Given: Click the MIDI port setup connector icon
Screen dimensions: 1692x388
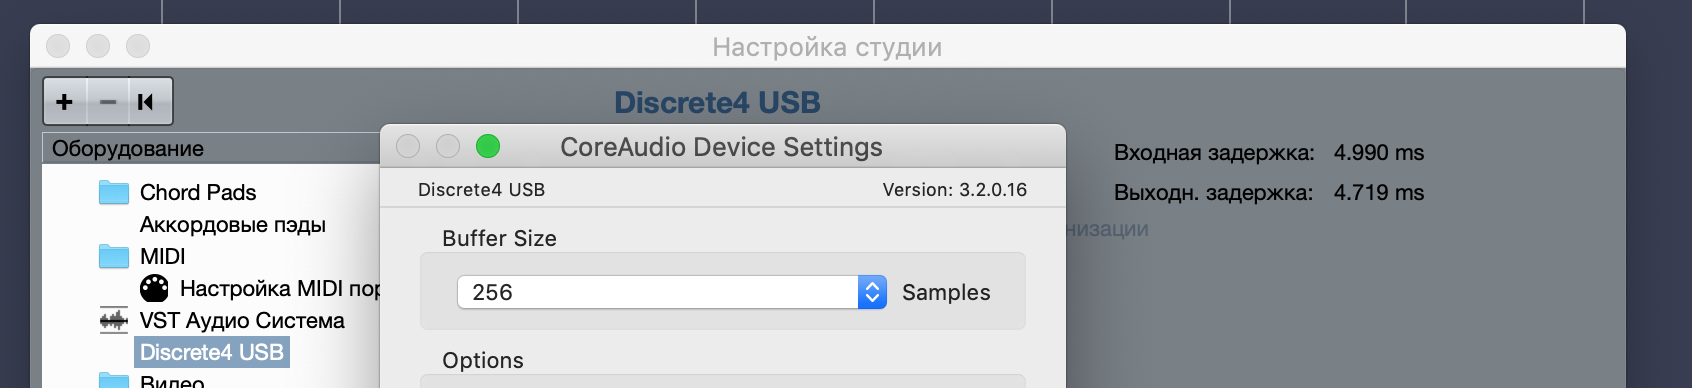Looking at the screenshot, I should pyautogui.click(x=154, y=288).
